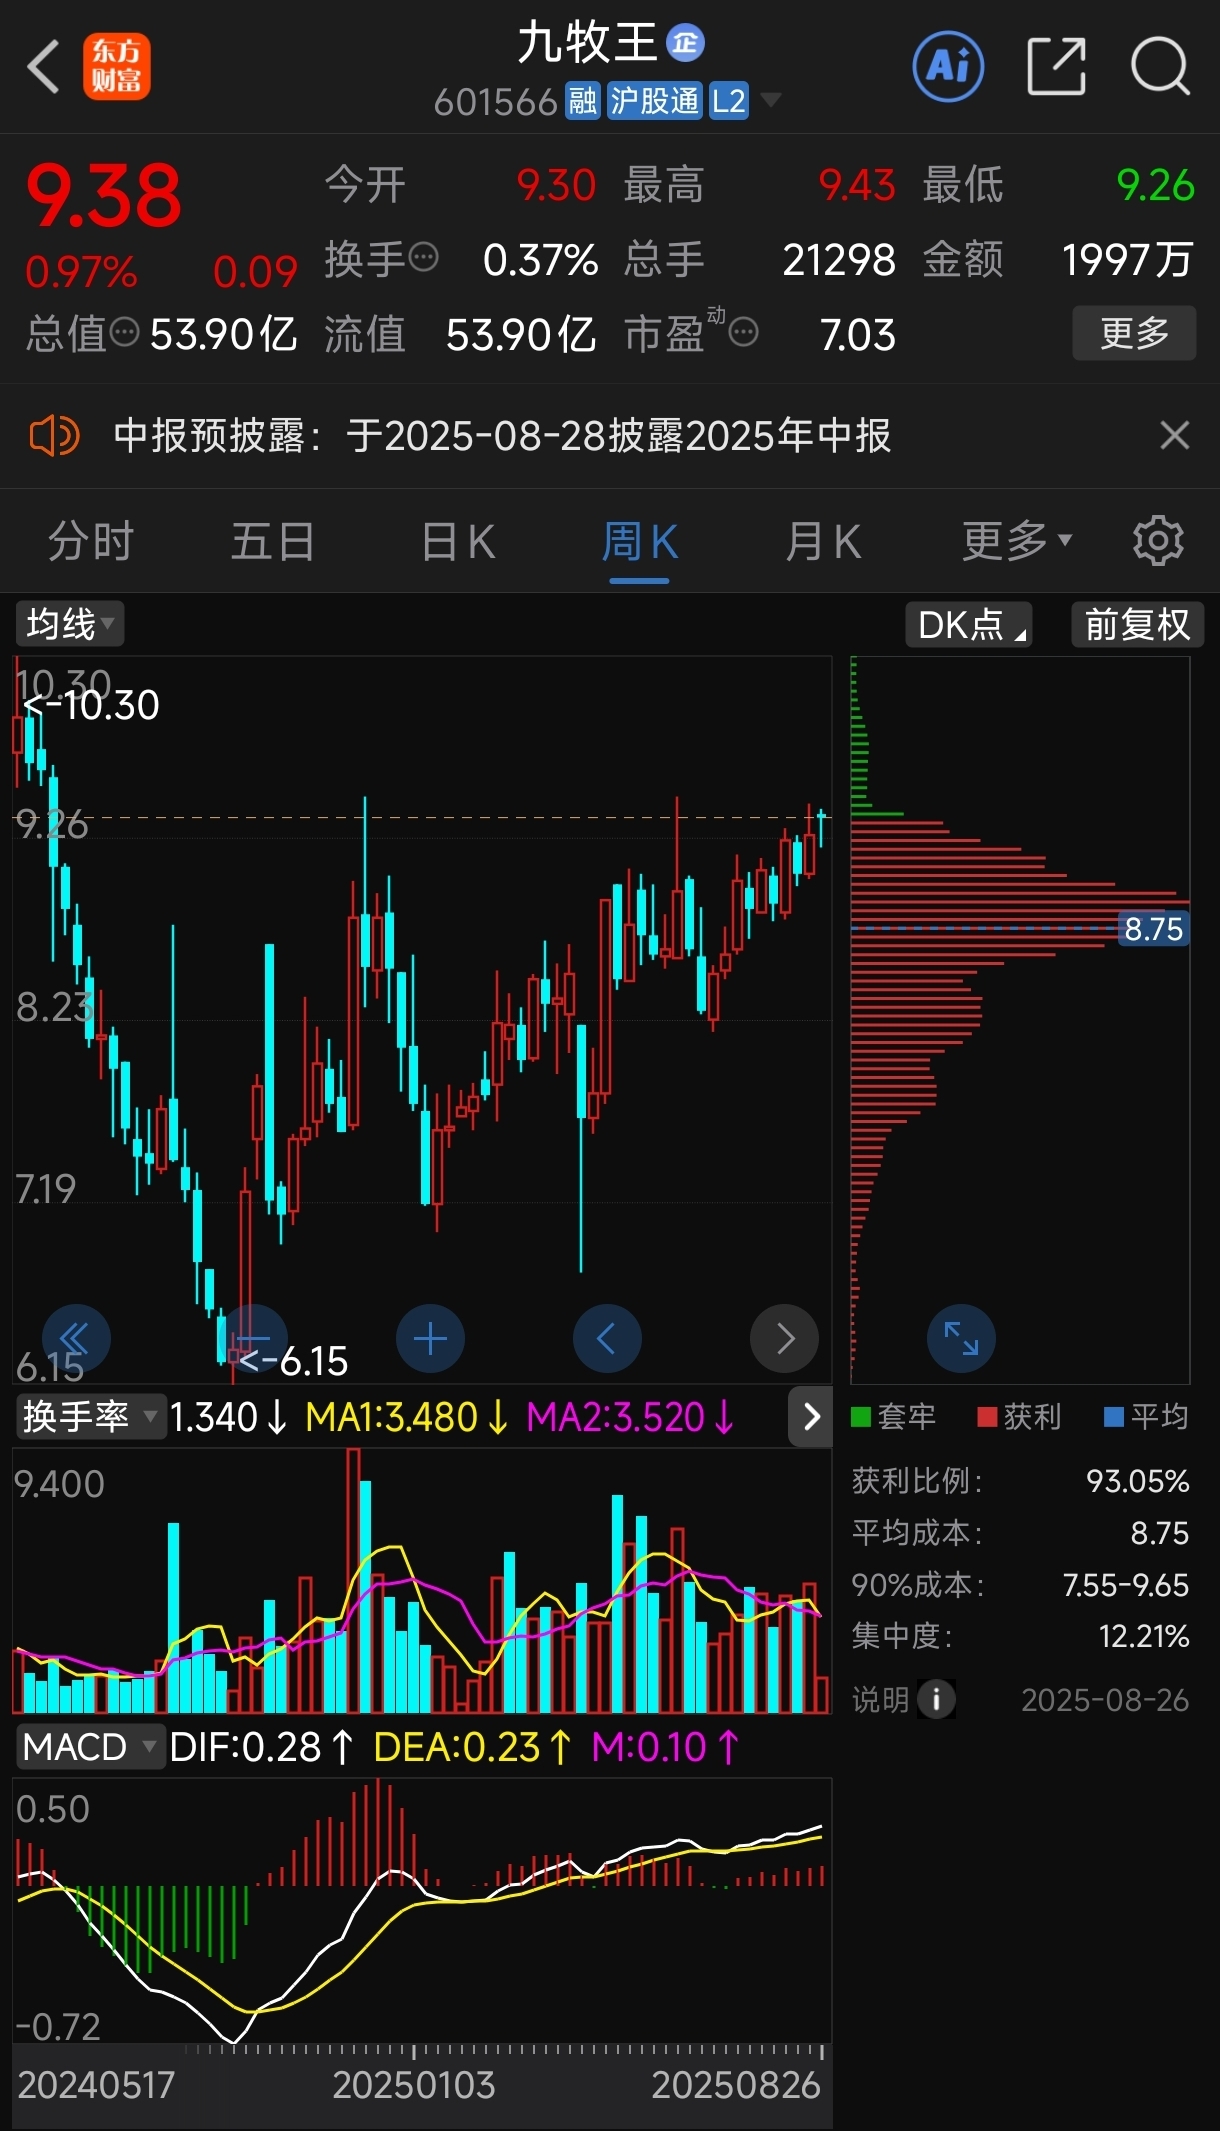Tap the DIF:0.28 MACD reading

coord(261,1747)
